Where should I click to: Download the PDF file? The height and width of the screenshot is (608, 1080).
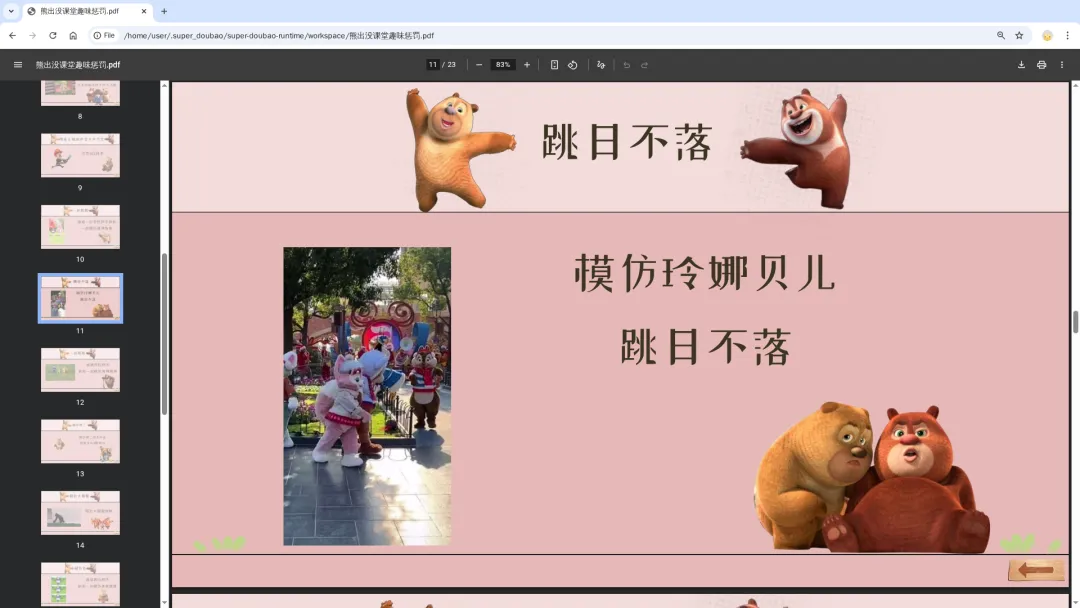(x=1021, y=65)
